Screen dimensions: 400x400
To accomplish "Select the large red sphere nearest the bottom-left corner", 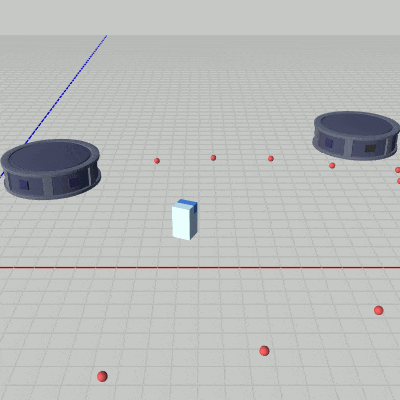I will coord(102,376).
